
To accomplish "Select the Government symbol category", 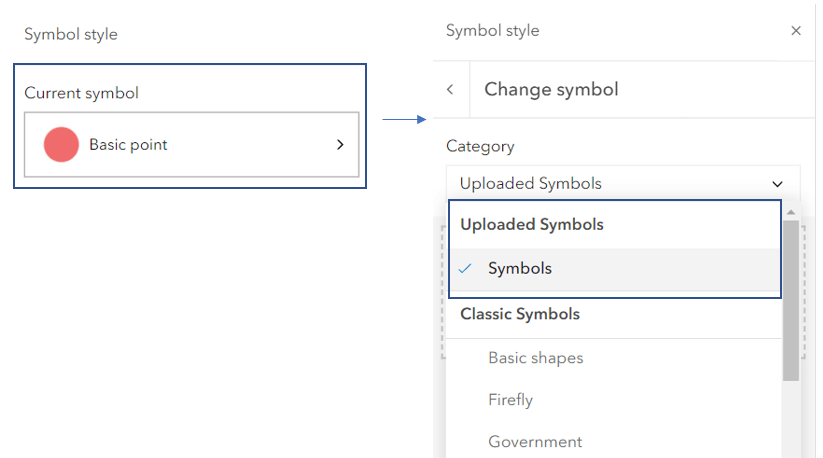I will point(534,442).
